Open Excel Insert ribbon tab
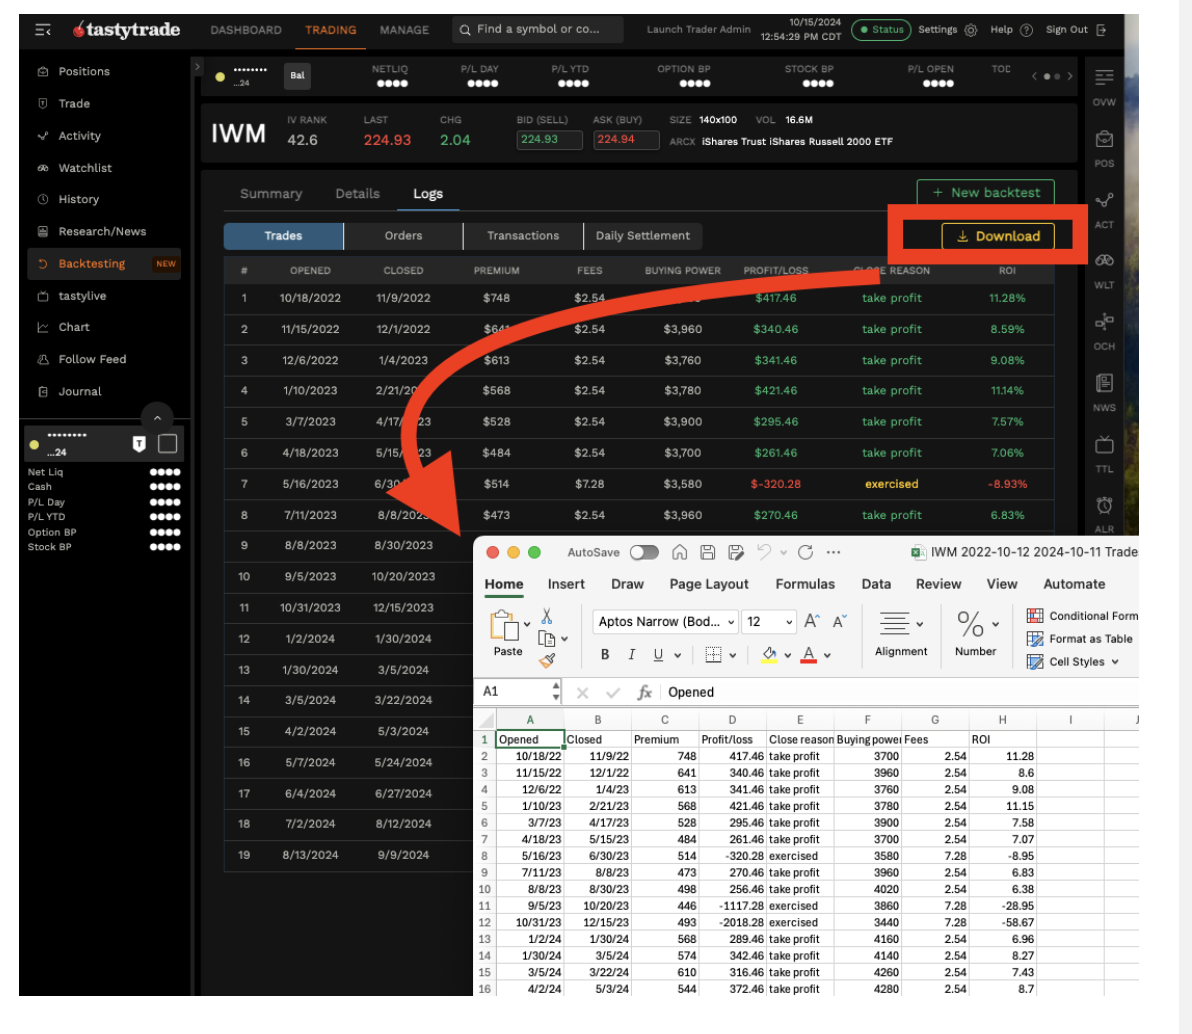 click(566, 584)
